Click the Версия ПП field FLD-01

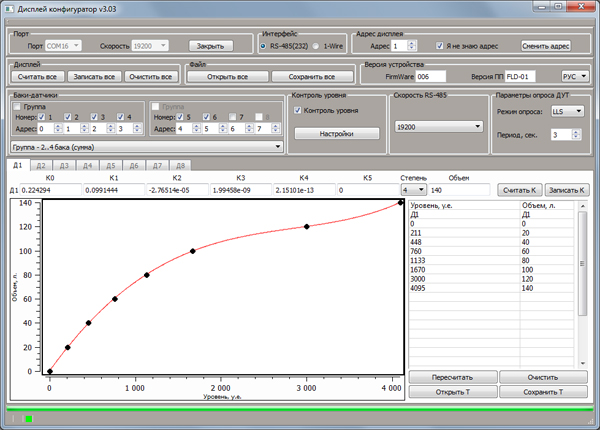click(x=520, y=76)
